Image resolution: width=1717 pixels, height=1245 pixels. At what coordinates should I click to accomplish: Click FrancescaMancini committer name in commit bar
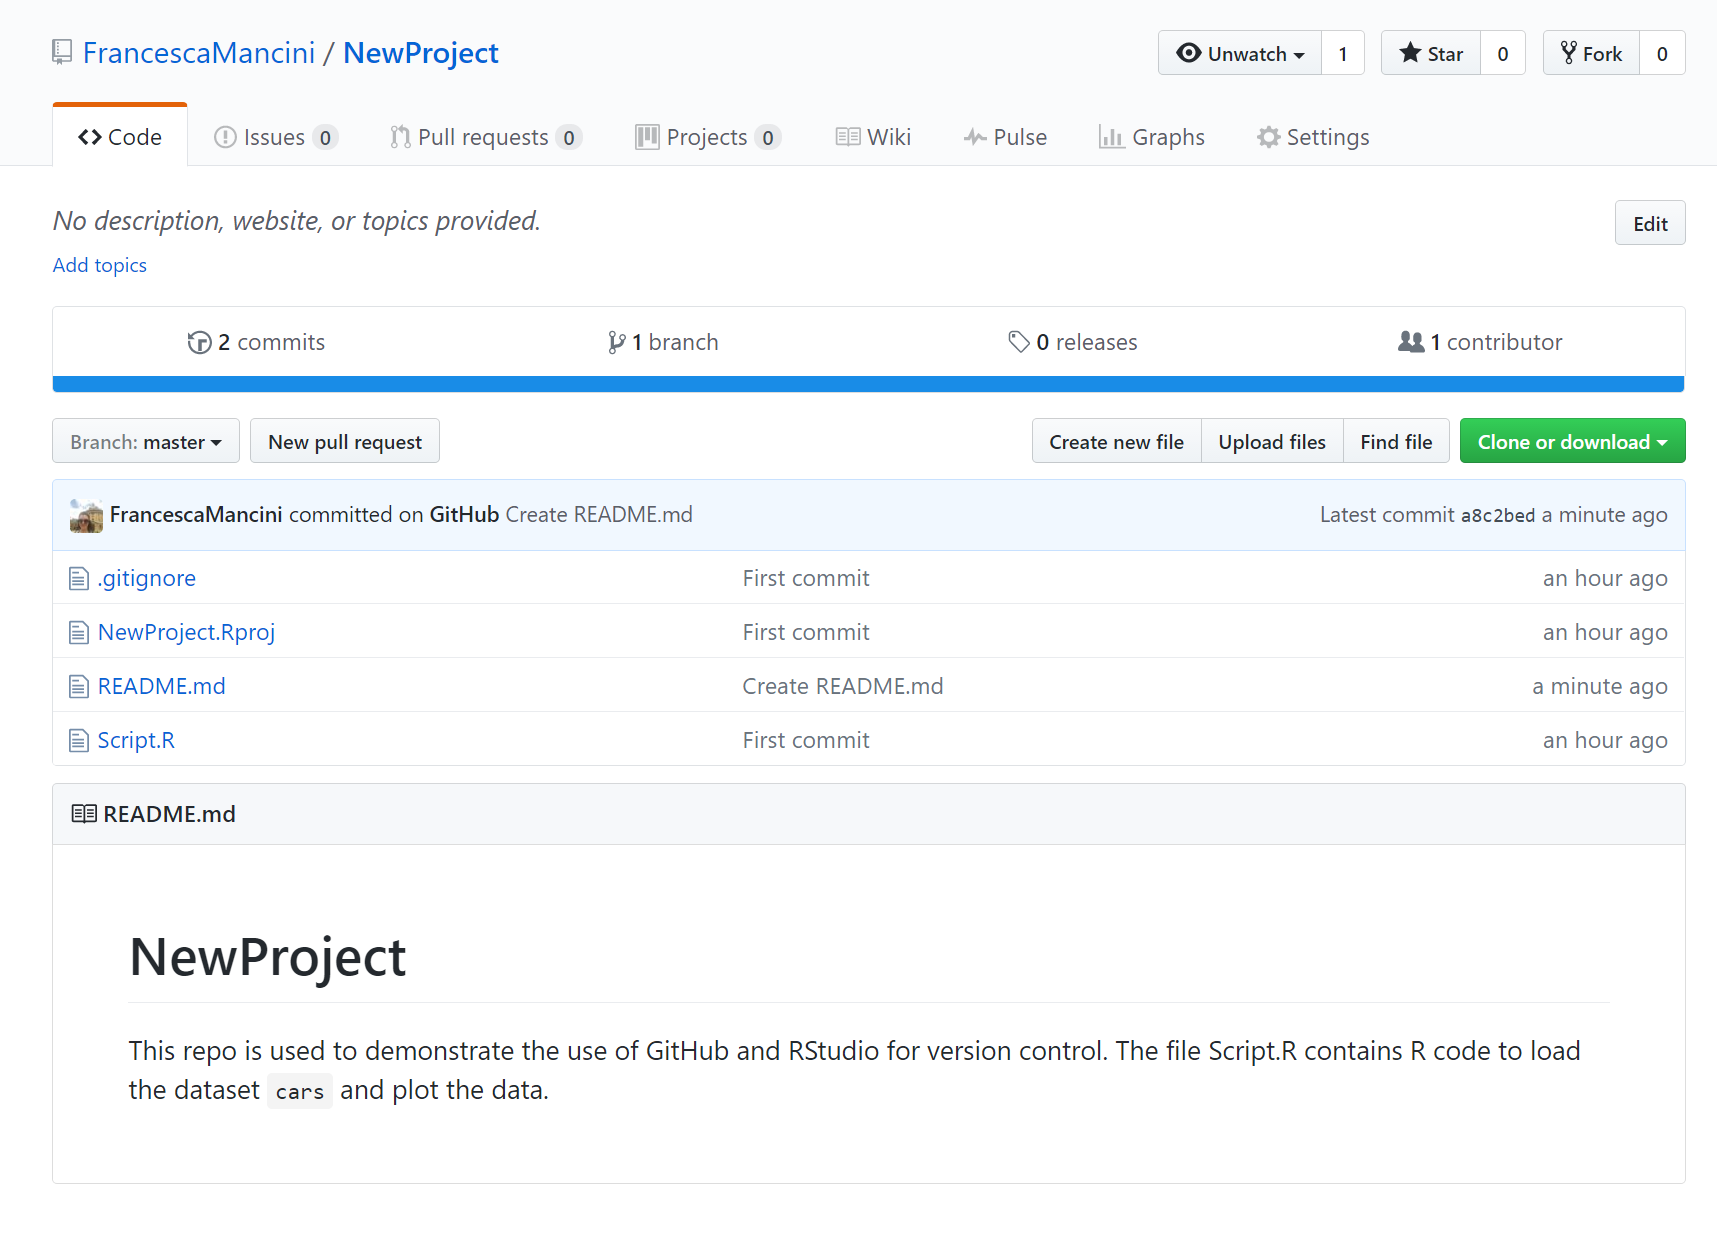[196, 515]
